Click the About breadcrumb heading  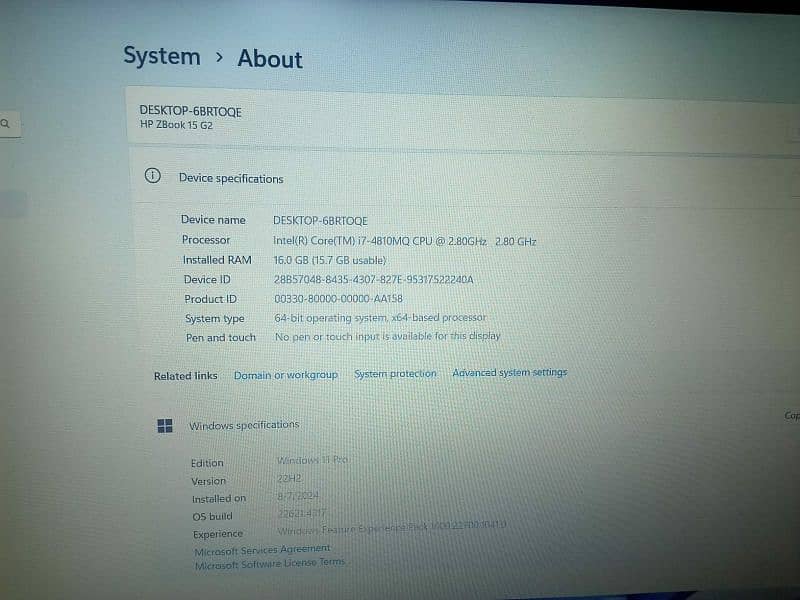270,59
